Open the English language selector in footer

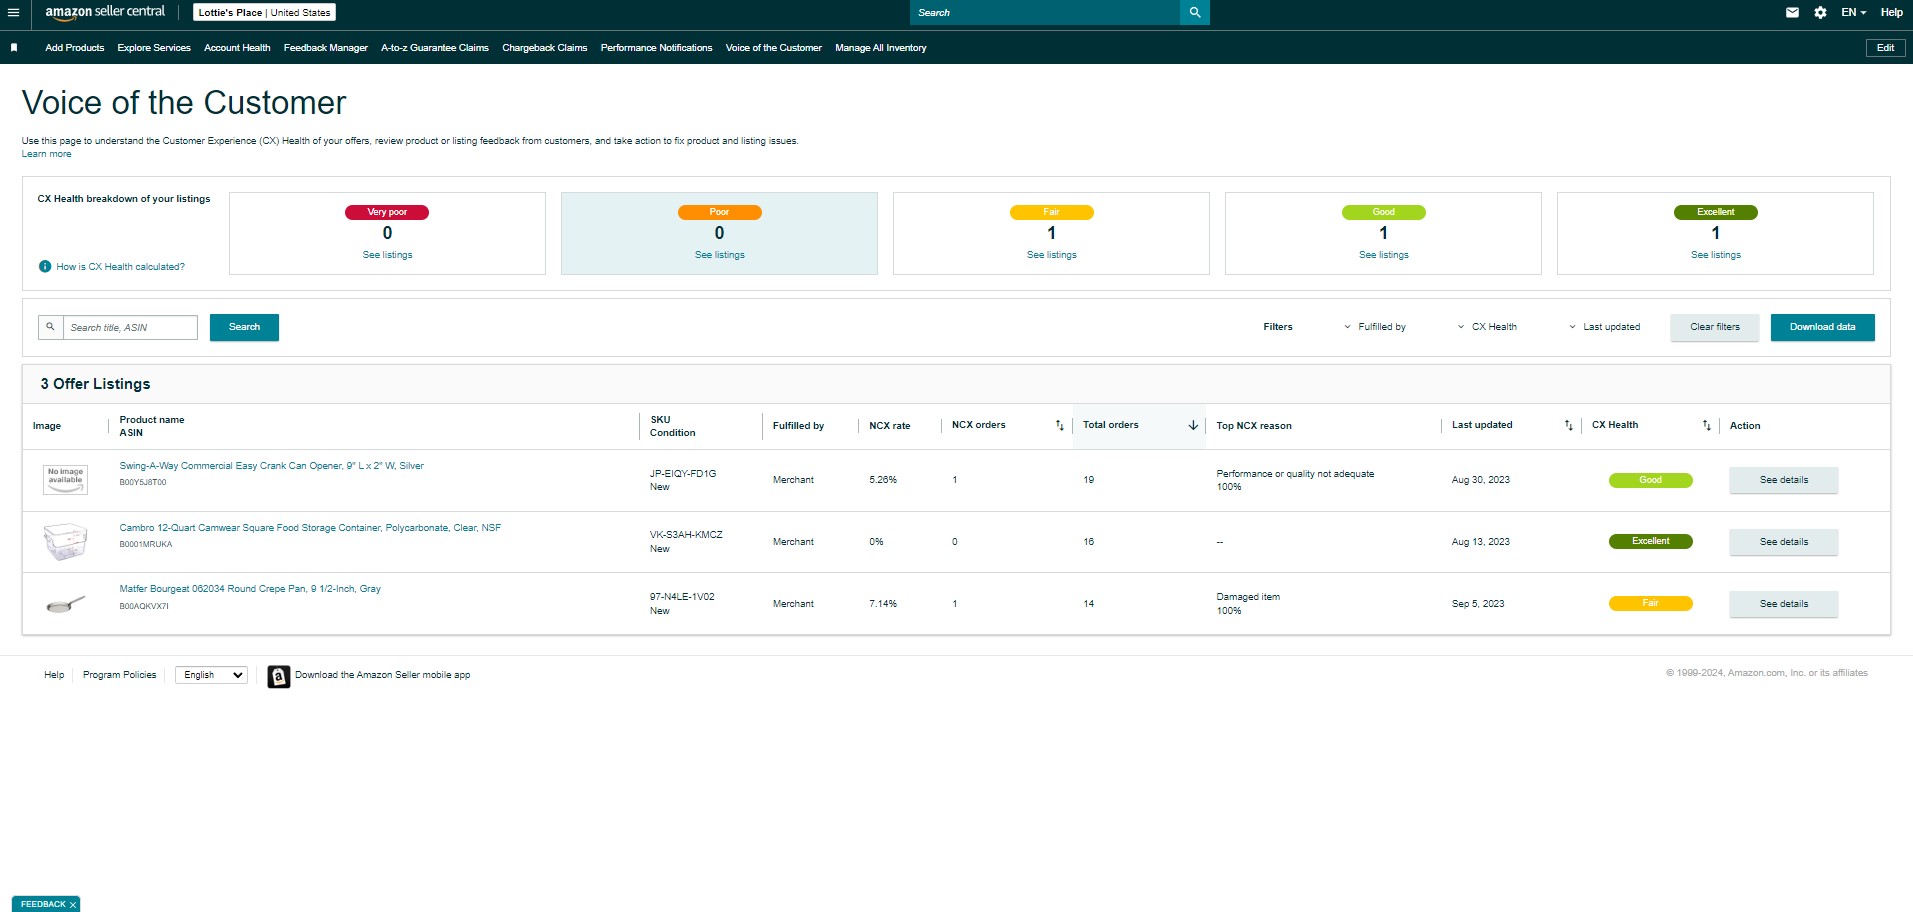211,675
